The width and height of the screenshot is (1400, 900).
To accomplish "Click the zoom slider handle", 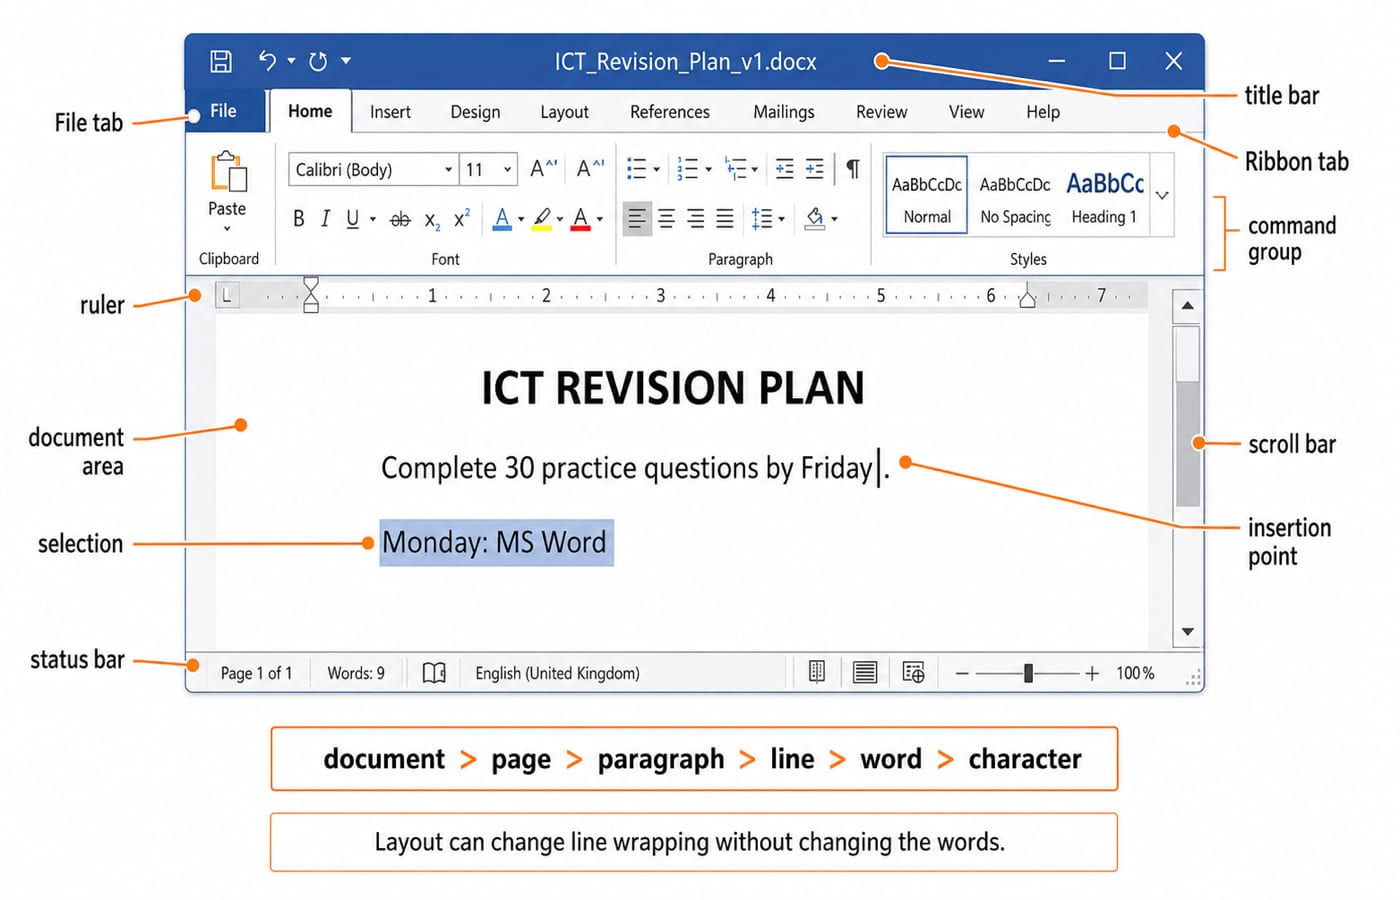I will (x=1028, y=673).
